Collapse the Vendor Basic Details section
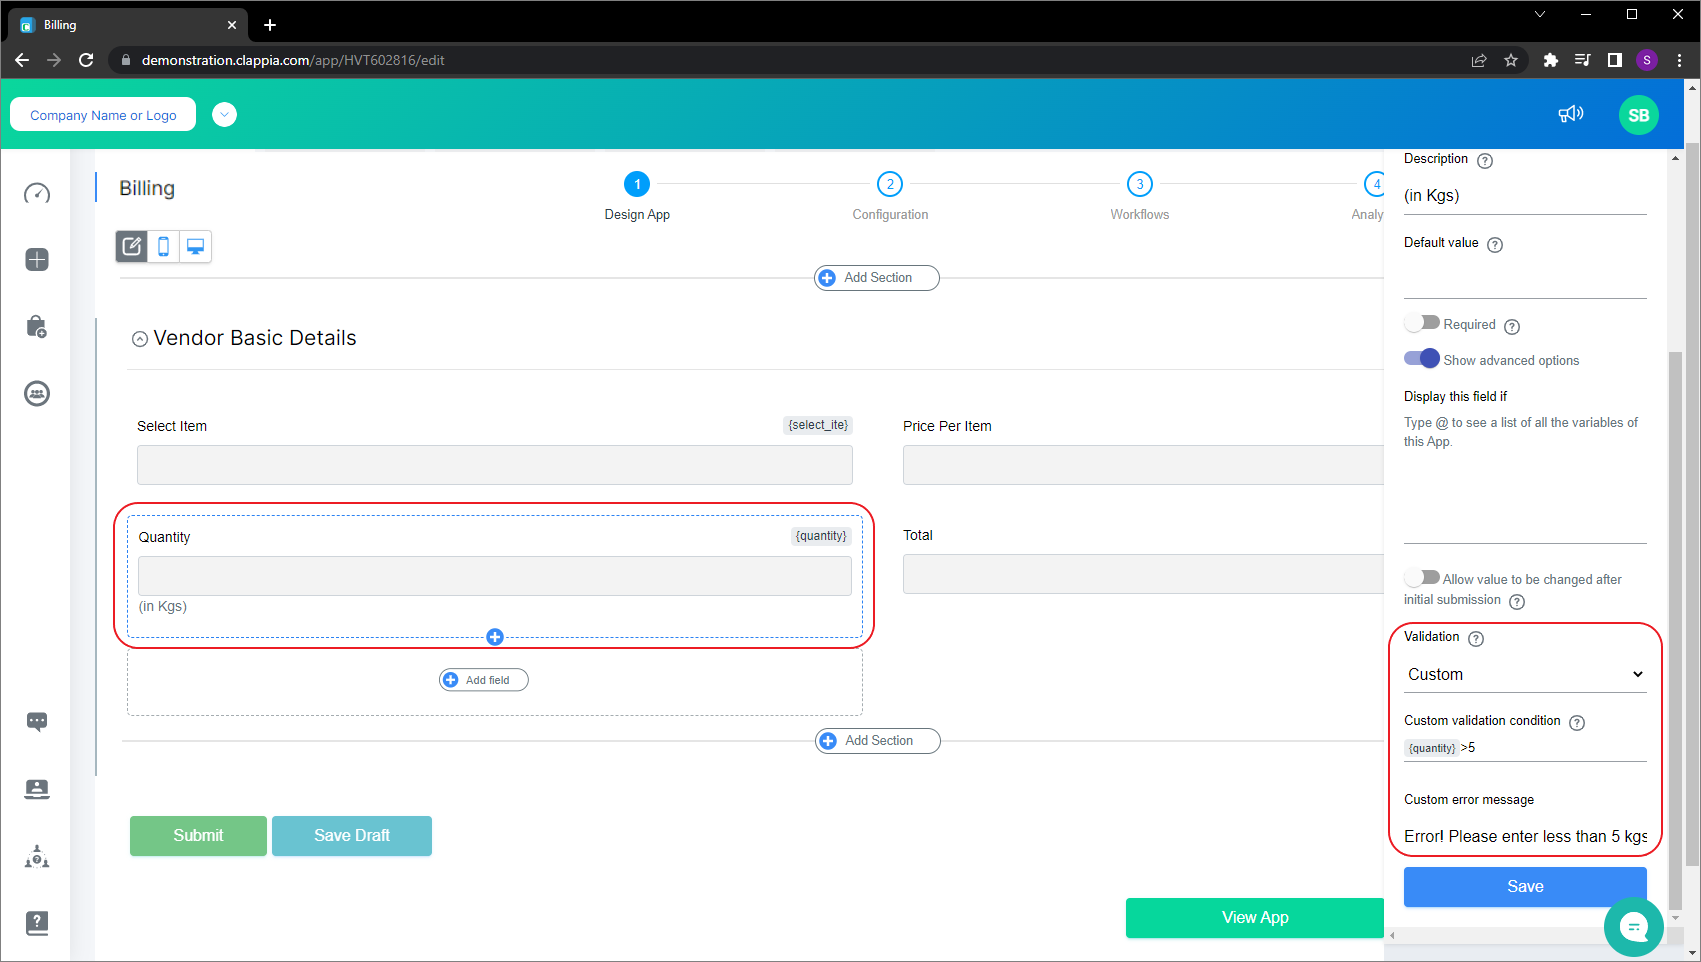 click(140, 339)
